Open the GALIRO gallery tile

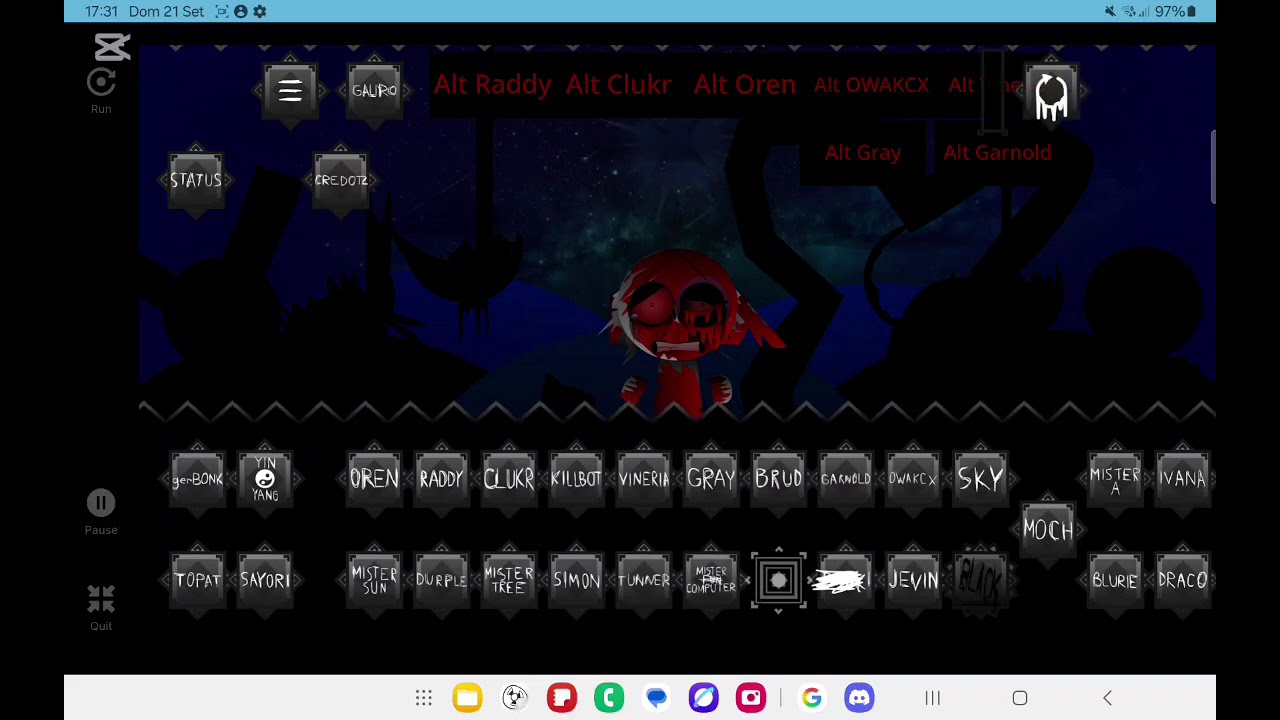374,91
